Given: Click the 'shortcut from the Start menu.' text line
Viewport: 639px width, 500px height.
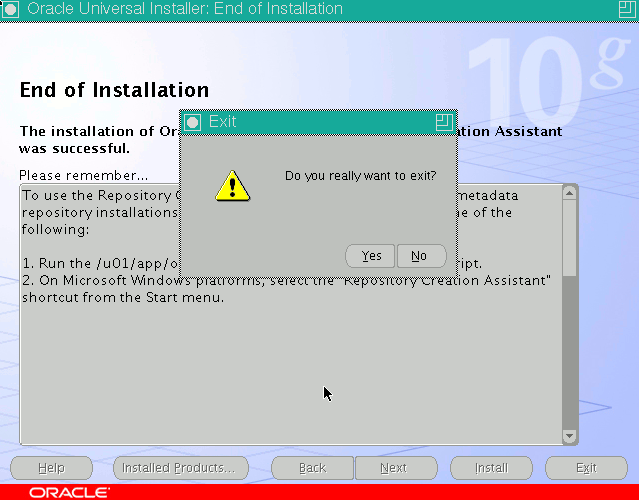Looking at the screenshot, I should tap(123, 297).
